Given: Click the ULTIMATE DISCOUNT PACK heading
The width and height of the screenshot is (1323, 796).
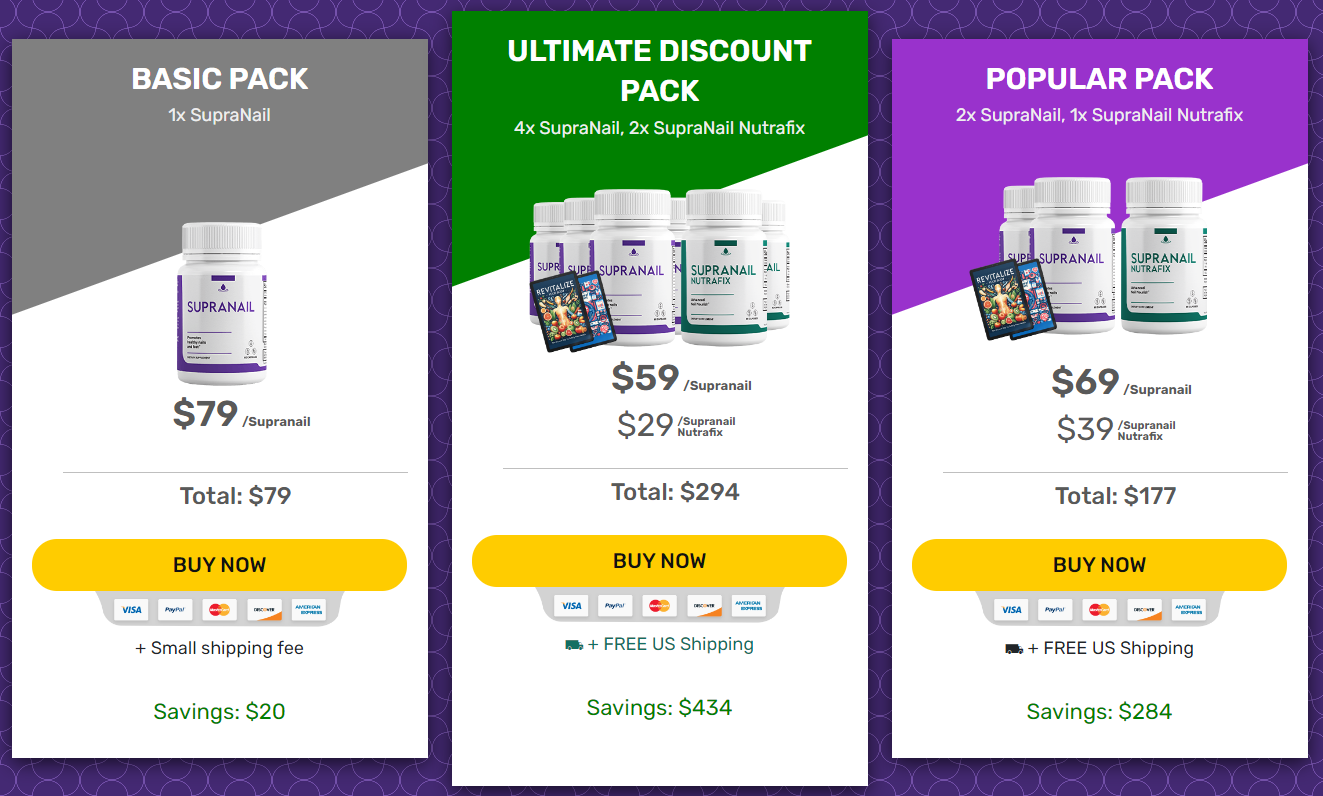Looking at the screenshot, I should tap(659, 67).
